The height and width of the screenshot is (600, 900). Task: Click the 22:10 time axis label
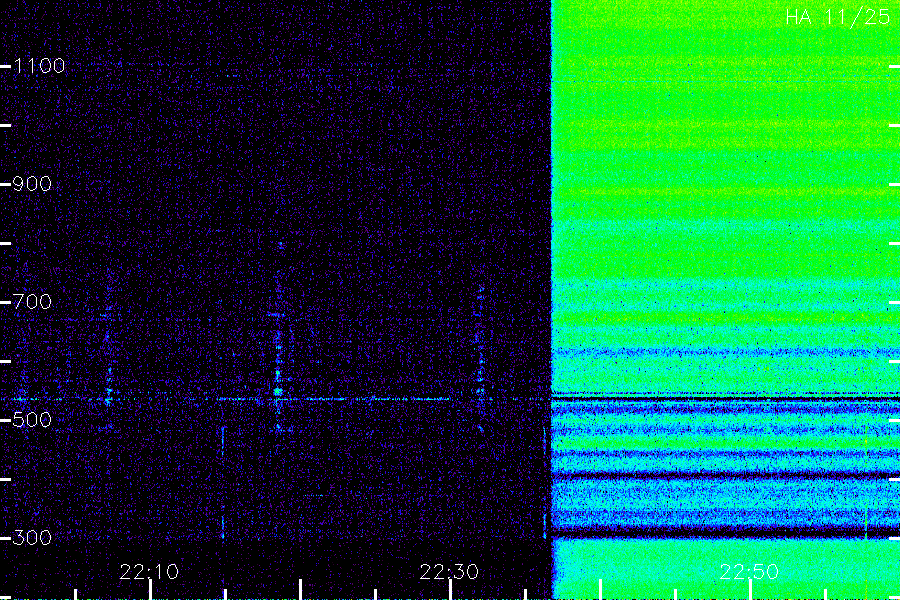[149, 572]
